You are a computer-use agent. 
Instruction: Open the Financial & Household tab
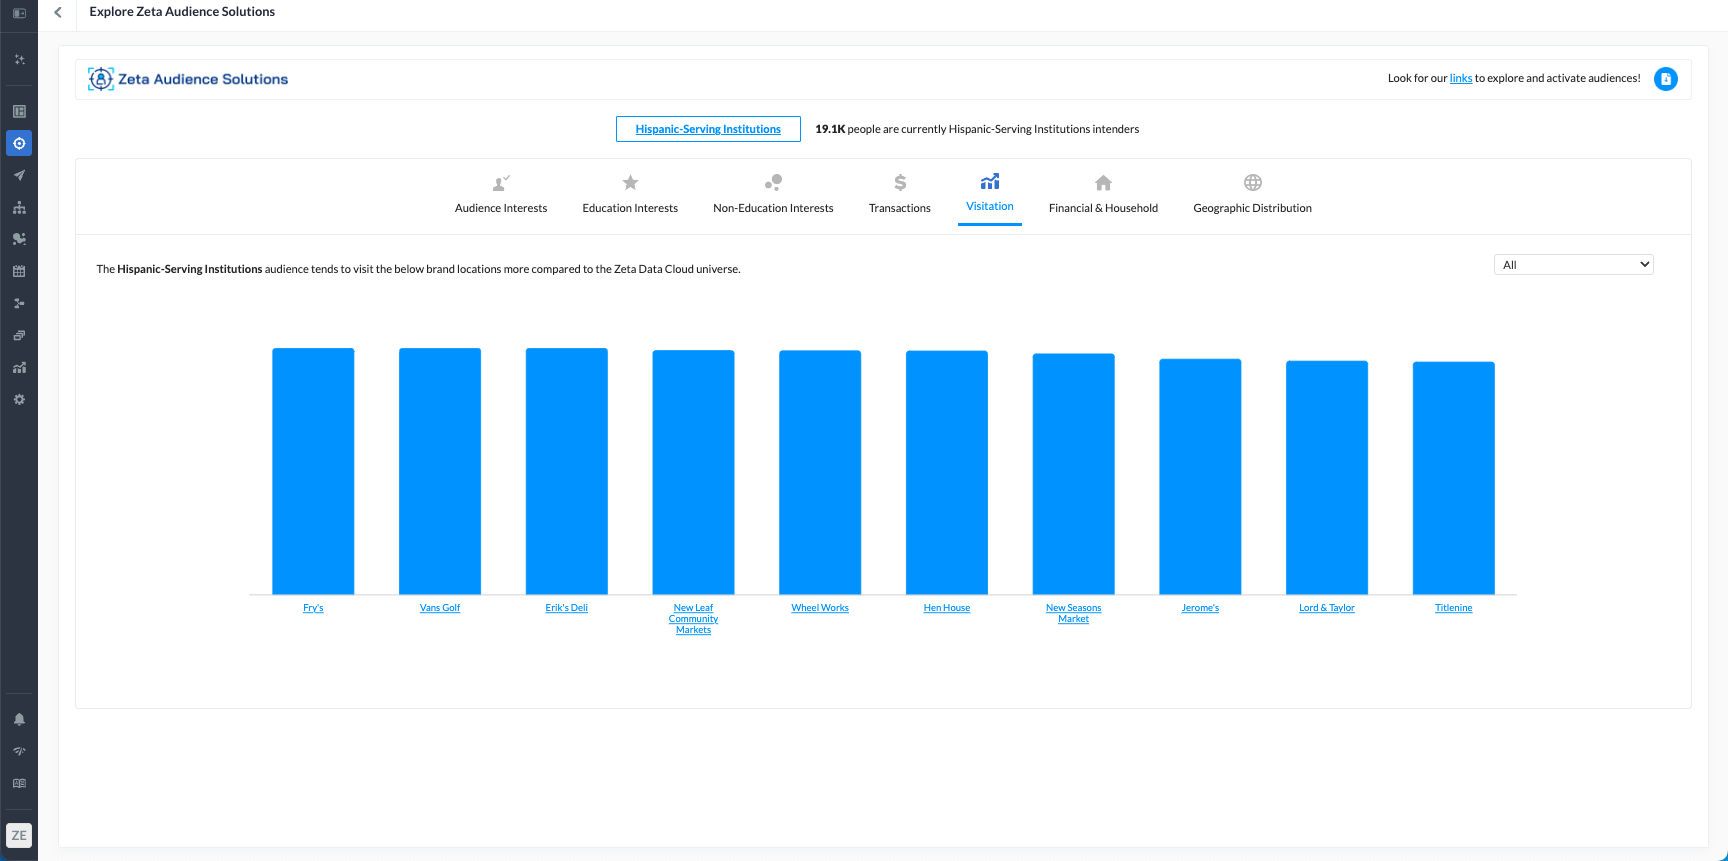pyautogui.click(x=1103, y=194)
